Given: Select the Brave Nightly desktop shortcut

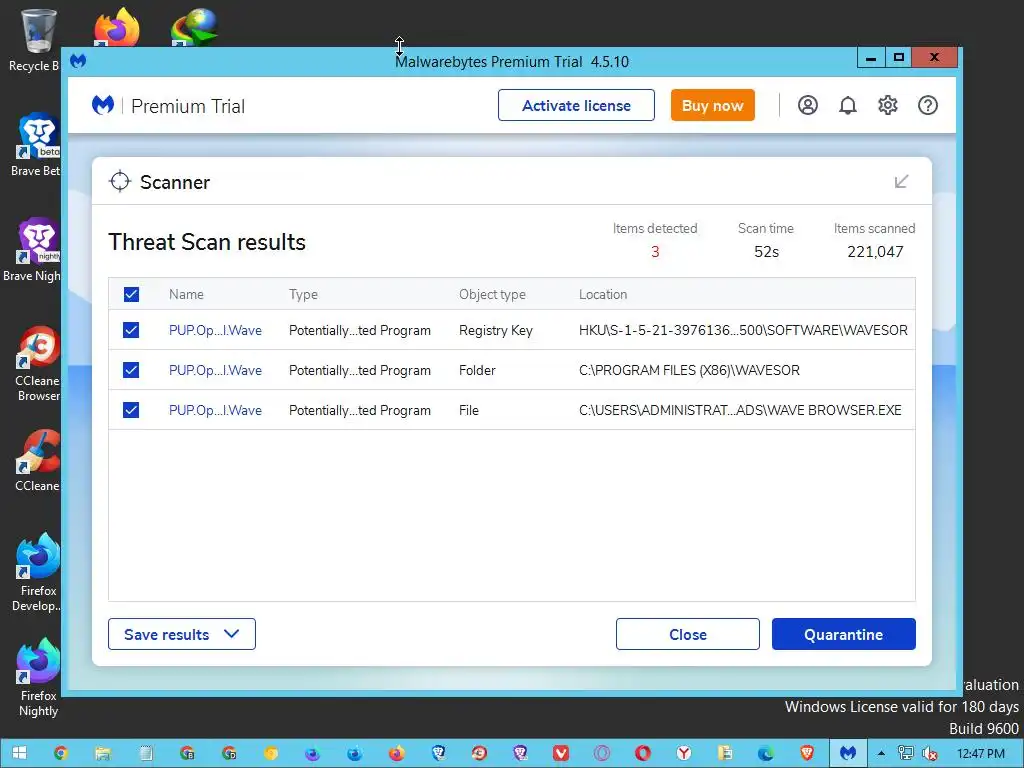Looking at the screenshot, I should pyautogui.click(x=36, y=250).
